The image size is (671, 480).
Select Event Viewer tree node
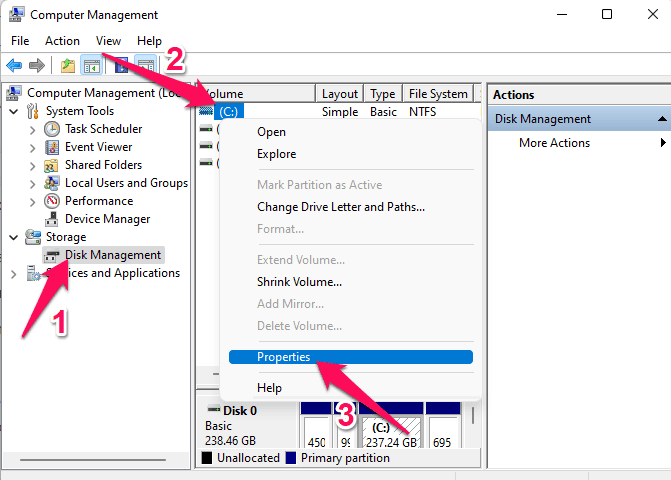point(98,147)
